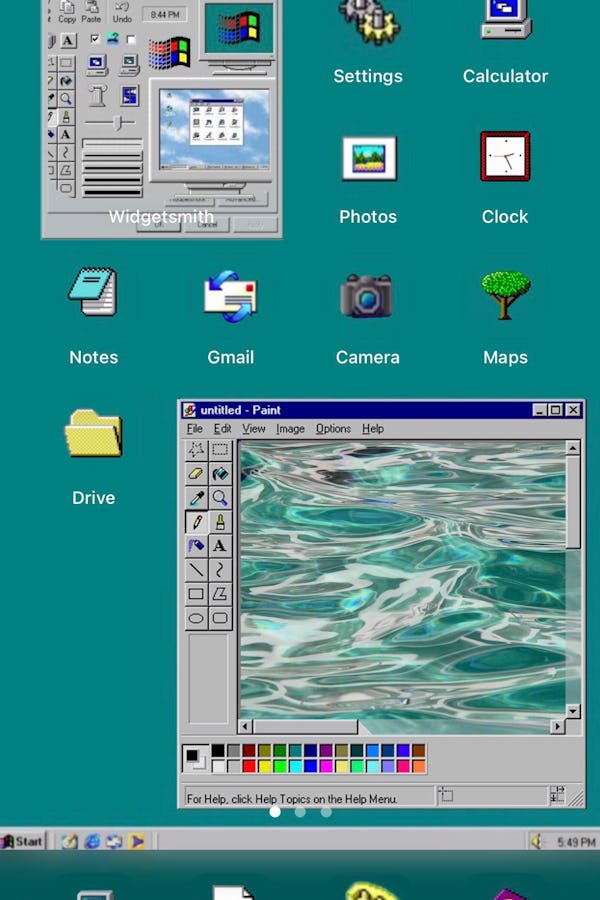The width and height of the screenshot is (600, 900).
Task: Open the File menu in Paint
Action: click(x=194, y=429)
